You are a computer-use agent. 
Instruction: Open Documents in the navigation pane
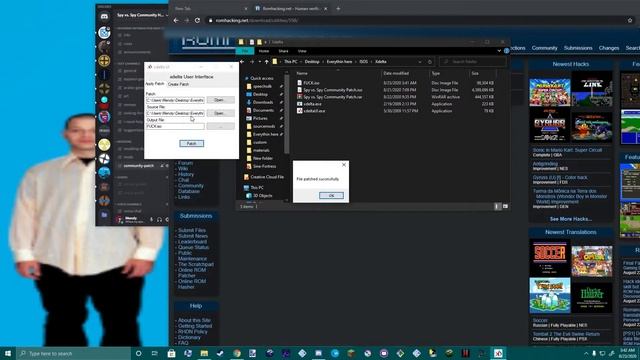263,110
